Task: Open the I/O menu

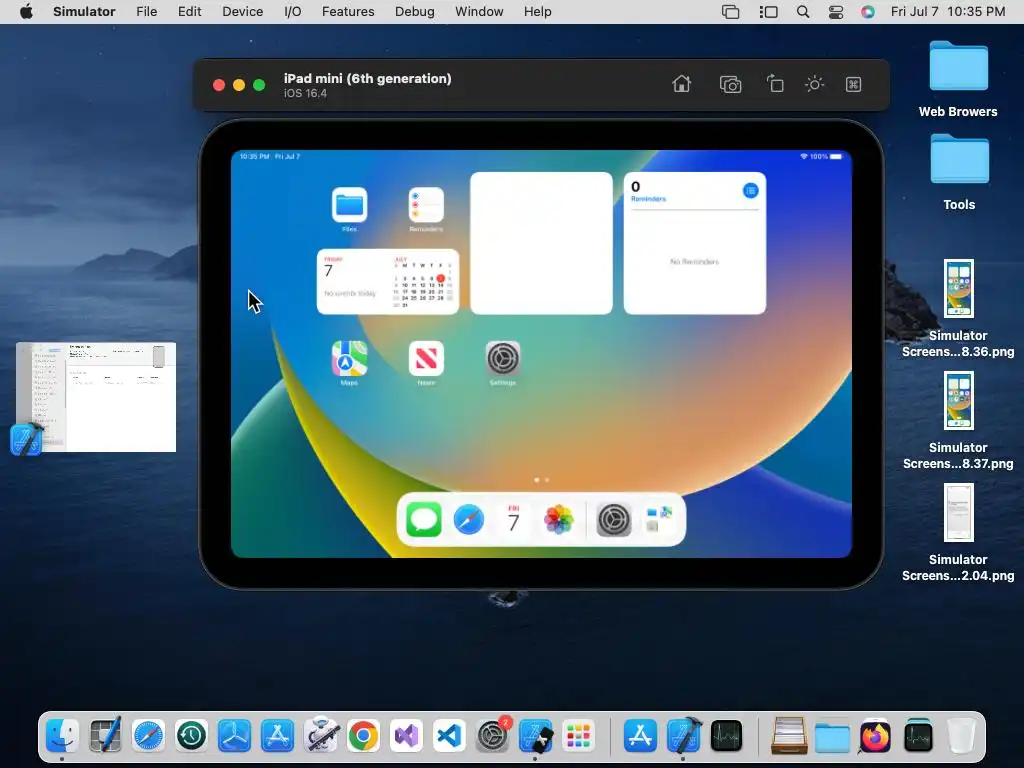Action: click(x=293, y=12)
